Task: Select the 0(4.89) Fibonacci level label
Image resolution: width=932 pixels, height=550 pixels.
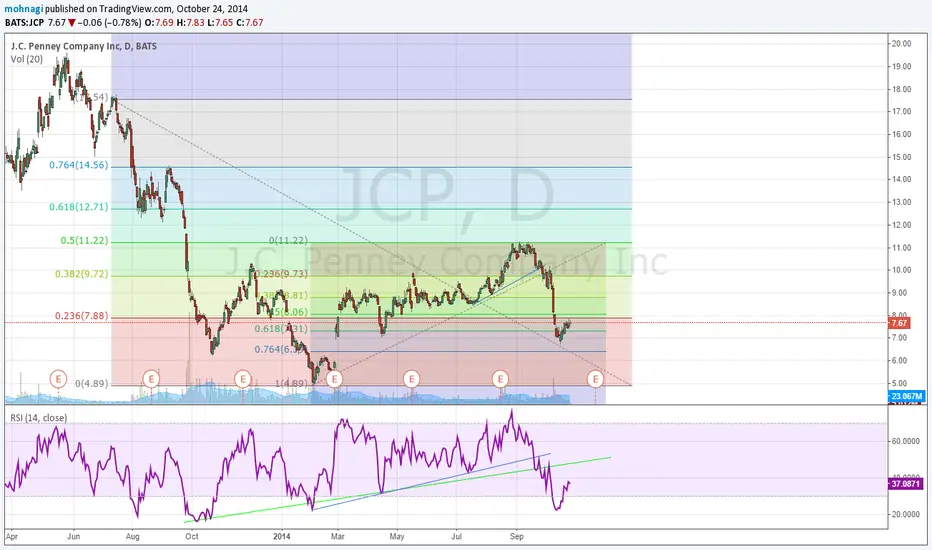Action: pos(92,384)
